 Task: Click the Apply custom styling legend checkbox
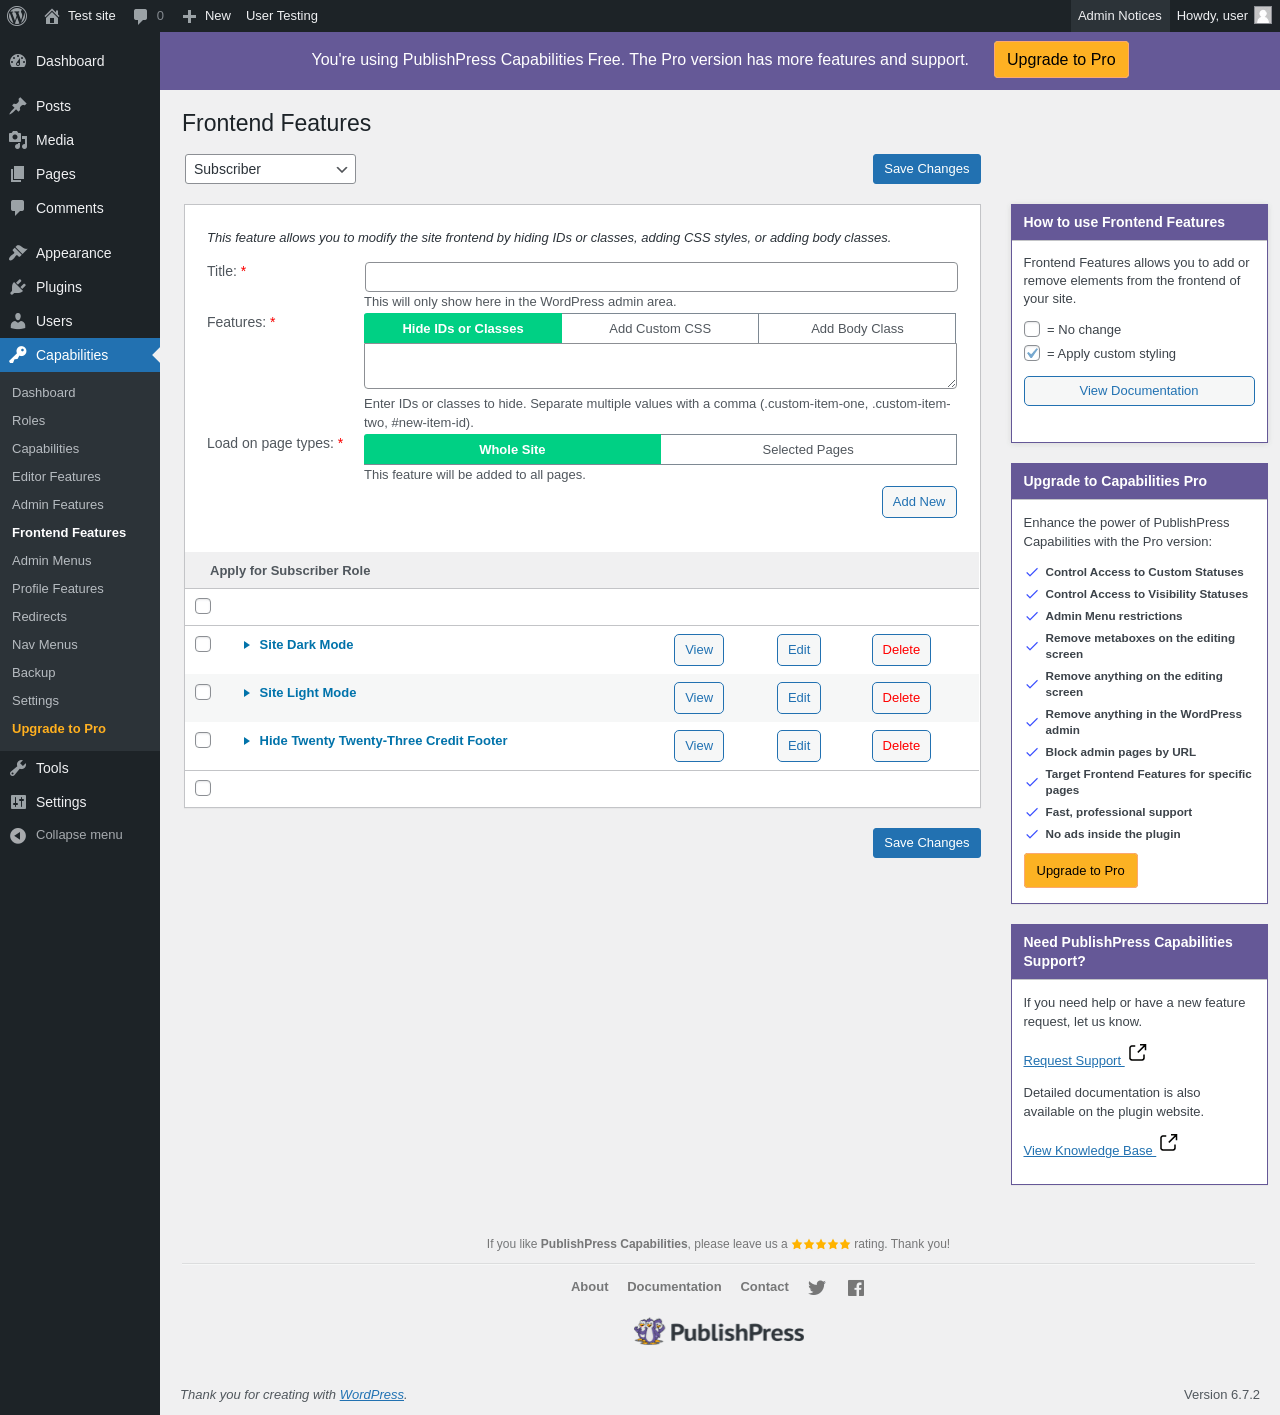(1032, 353)
